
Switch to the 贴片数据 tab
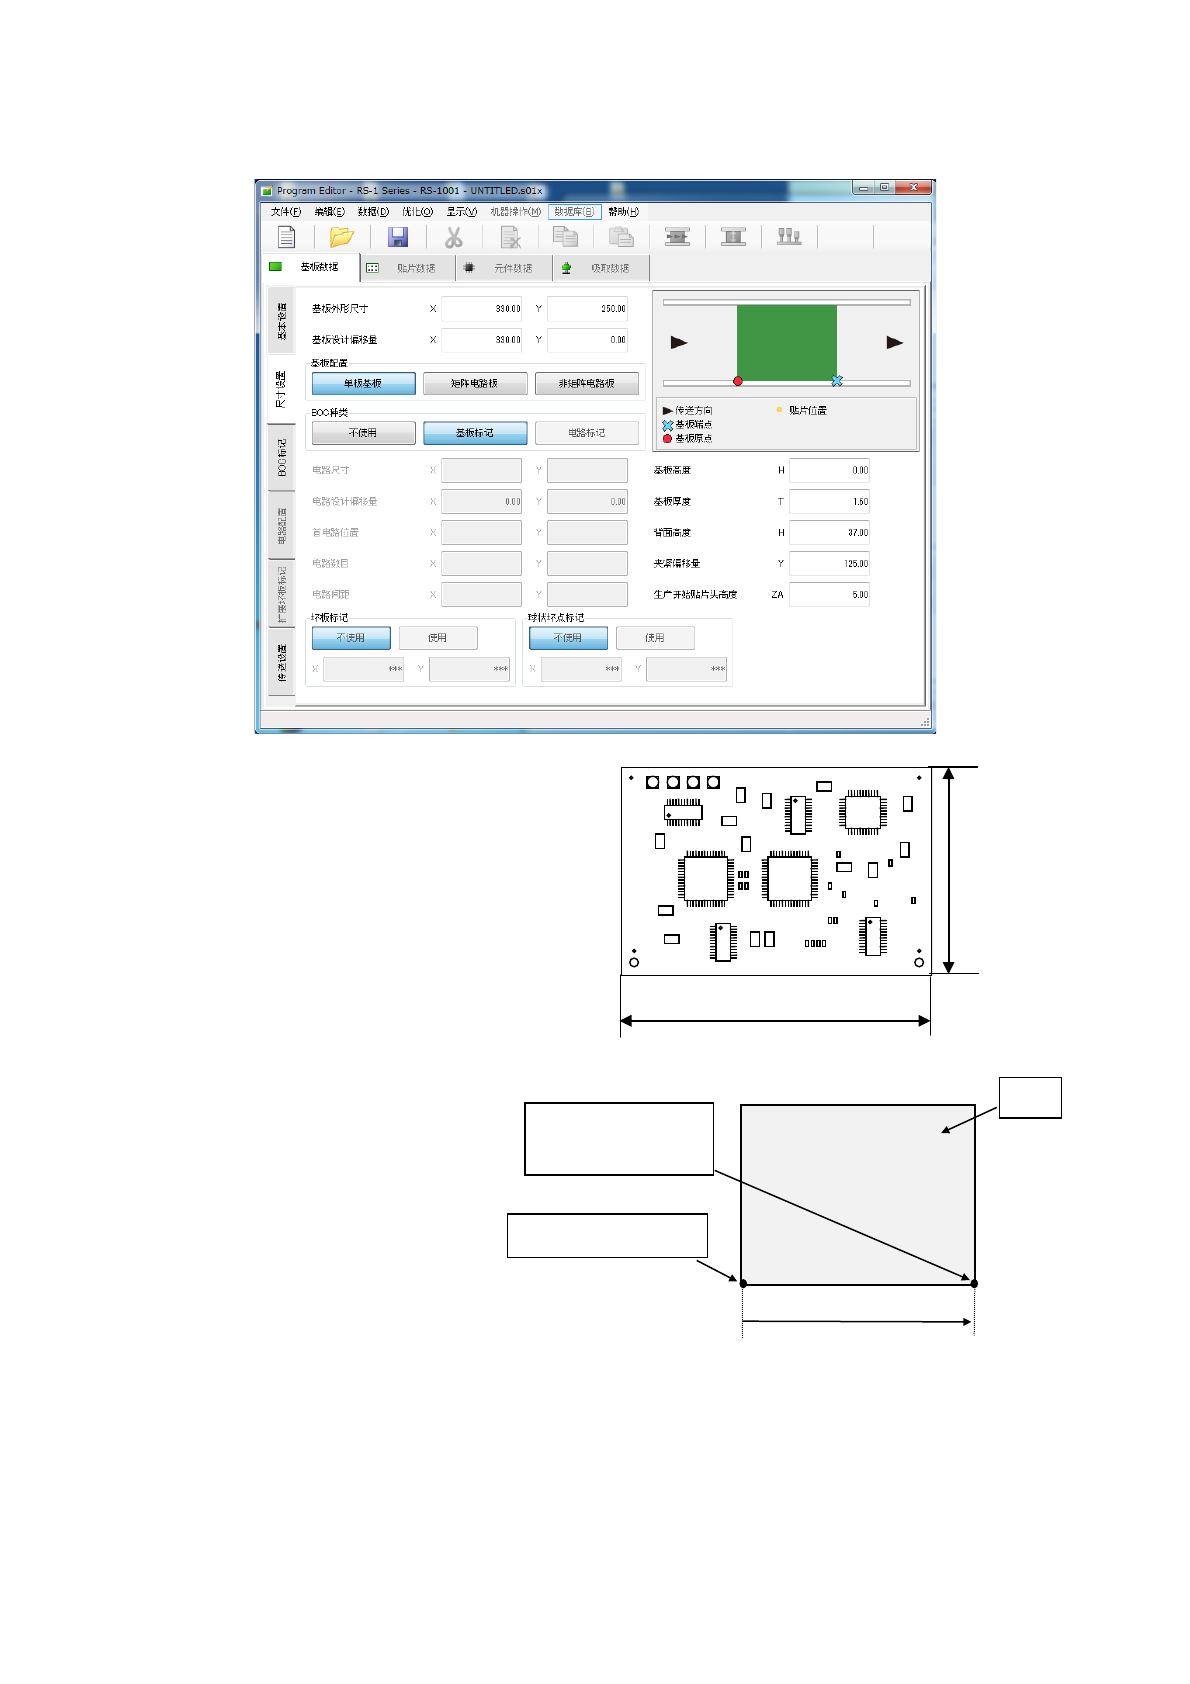408,268
